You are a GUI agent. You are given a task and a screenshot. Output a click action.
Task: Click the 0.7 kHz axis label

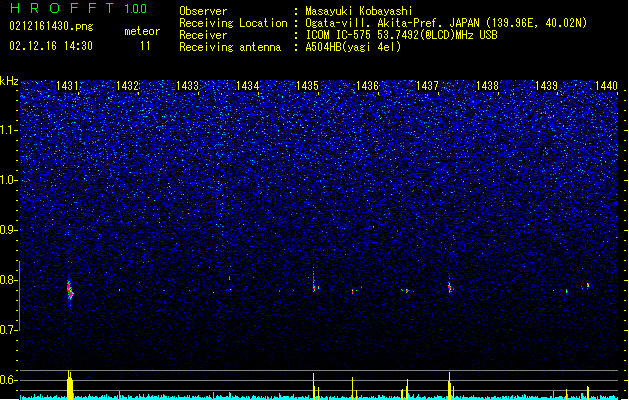[x=8, y=330]
